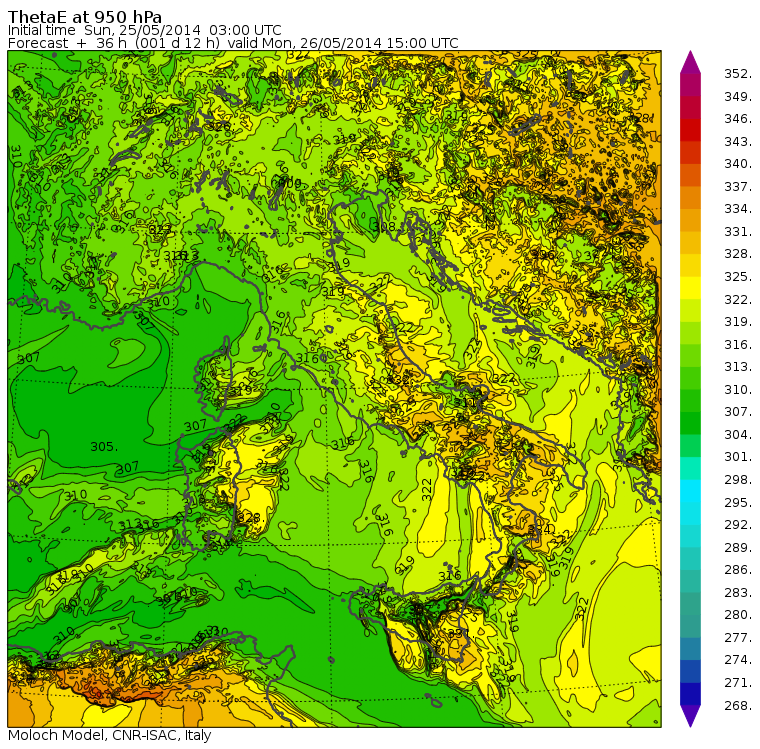Click the legend label "286."

[738, 570]
